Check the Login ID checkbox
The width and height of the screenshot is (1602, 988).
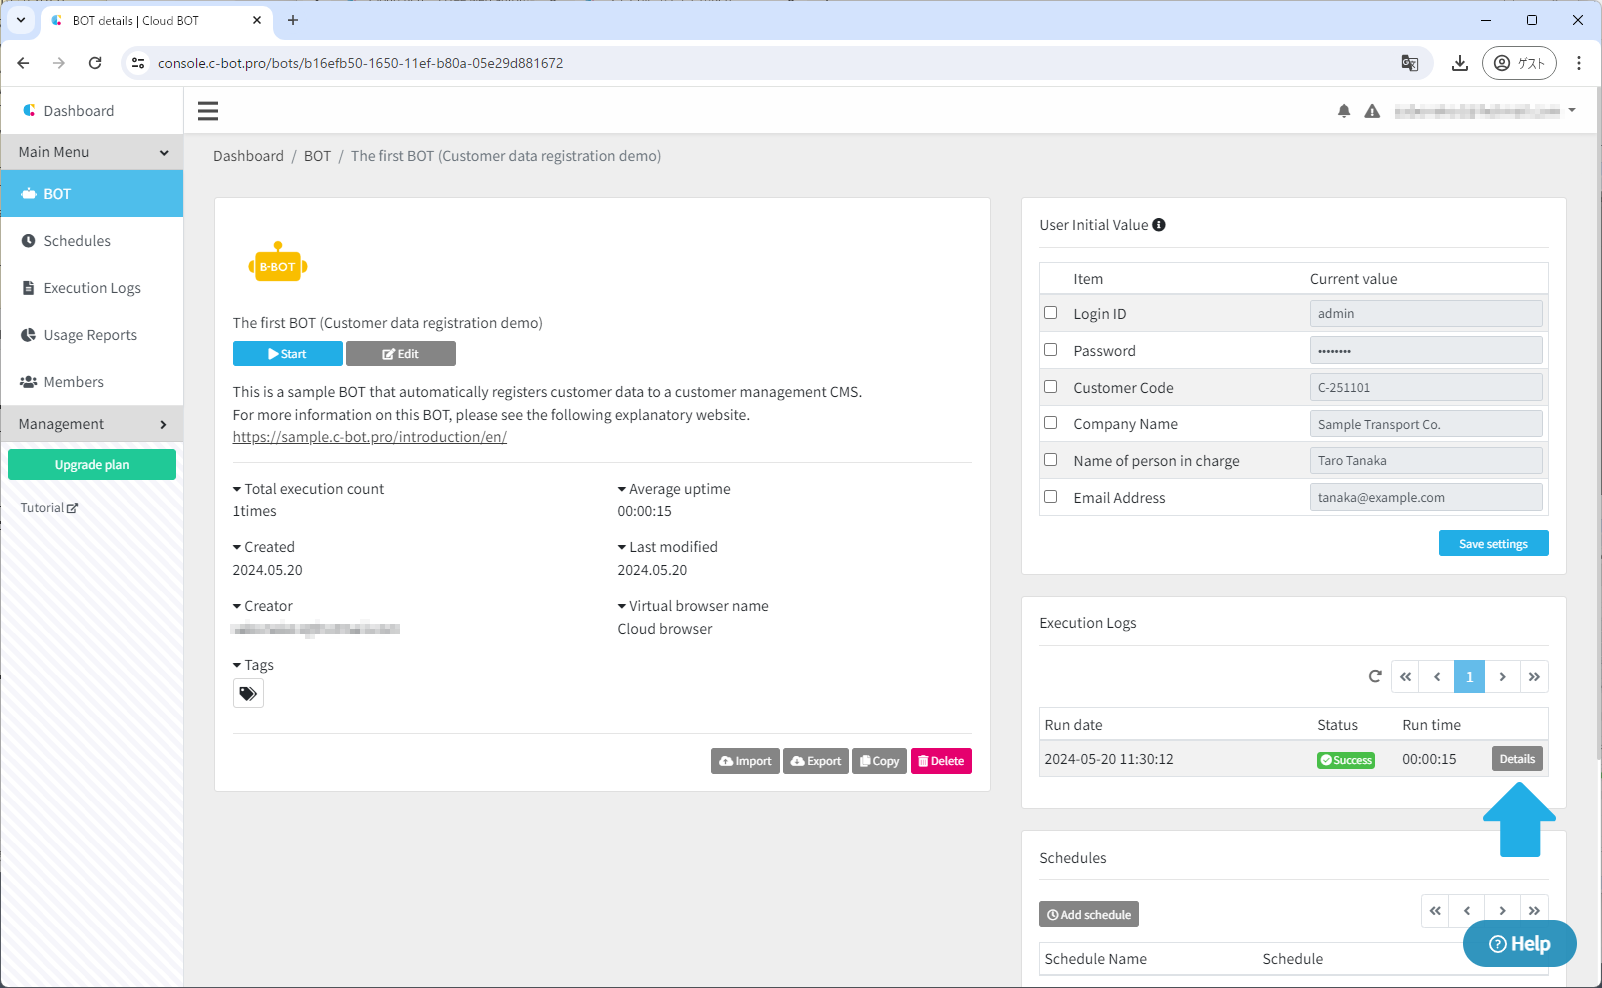tap(1050, 313)
